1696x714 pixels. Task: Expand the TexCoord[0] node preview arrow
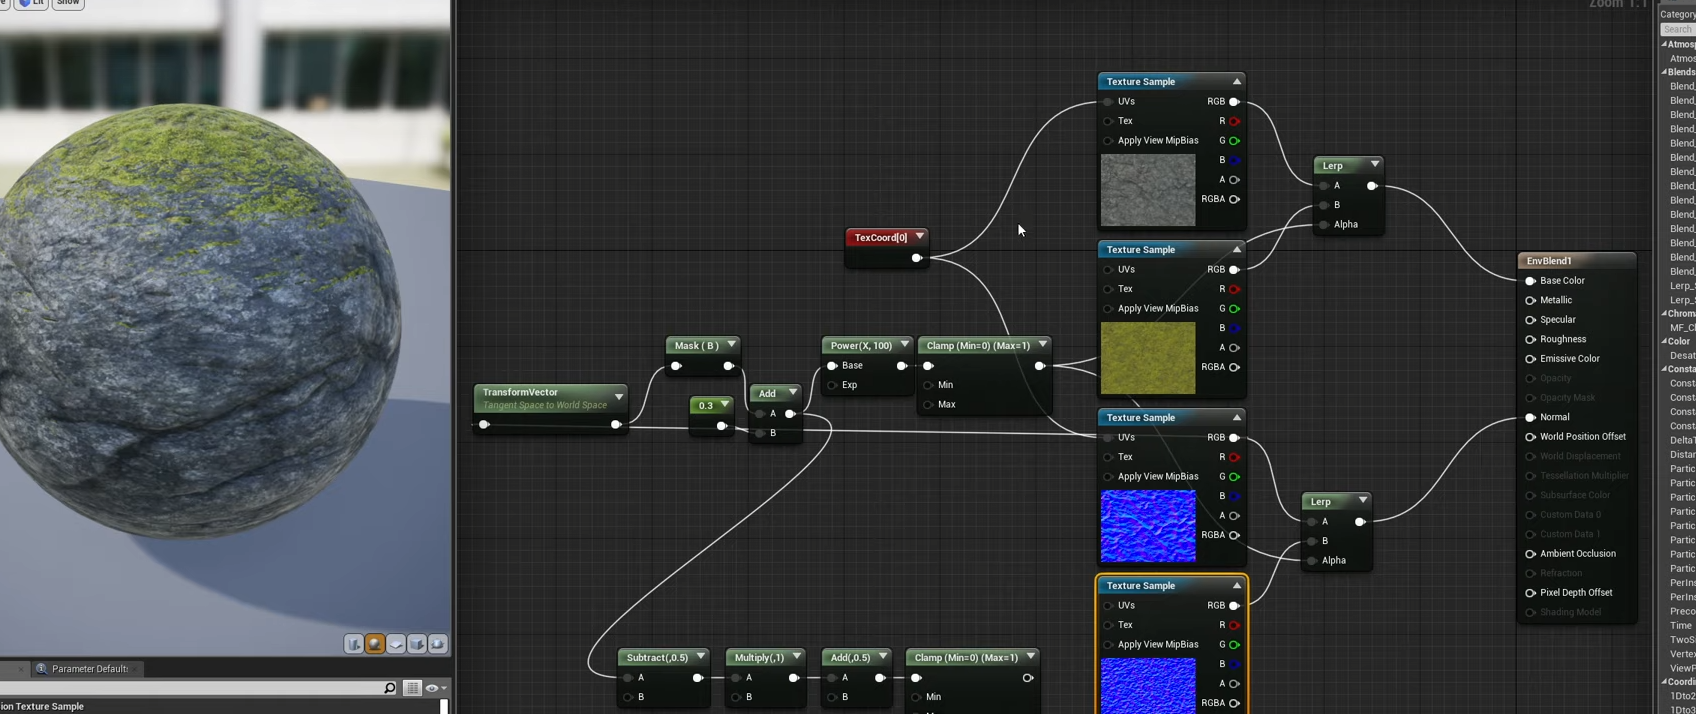pyautogui.click(x=920, y=237)
